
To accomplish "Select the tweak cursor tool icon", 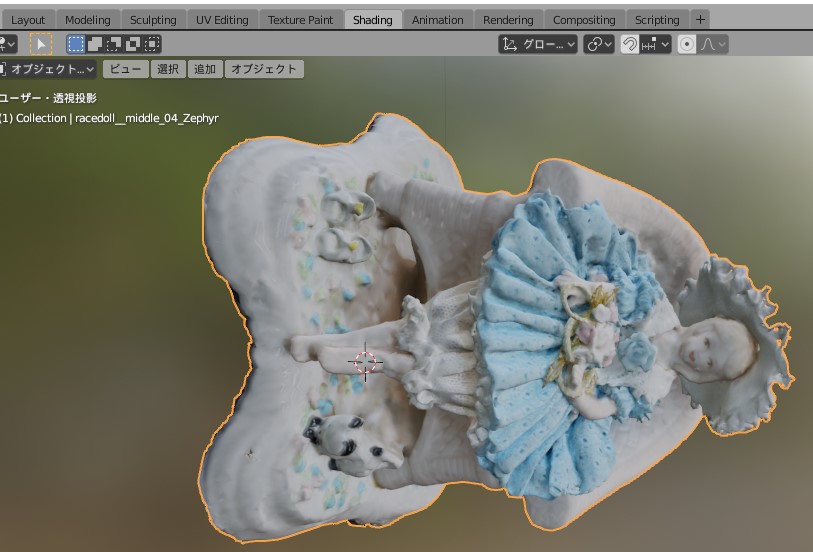I will (x=40, y=44).
